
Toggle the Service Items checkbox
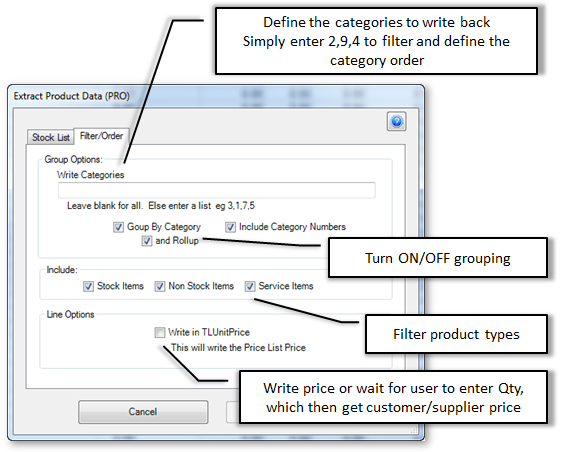click(x=250, y=286)
